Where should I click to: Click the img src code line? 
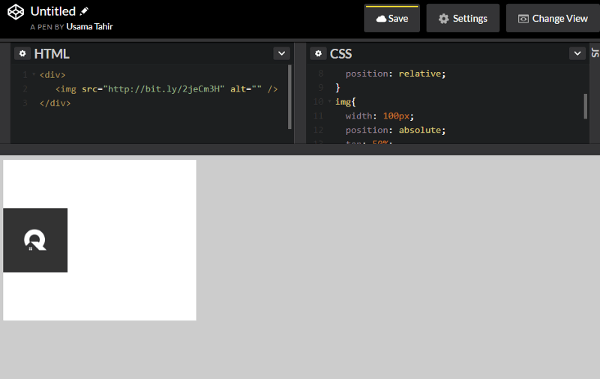(166, 89)
